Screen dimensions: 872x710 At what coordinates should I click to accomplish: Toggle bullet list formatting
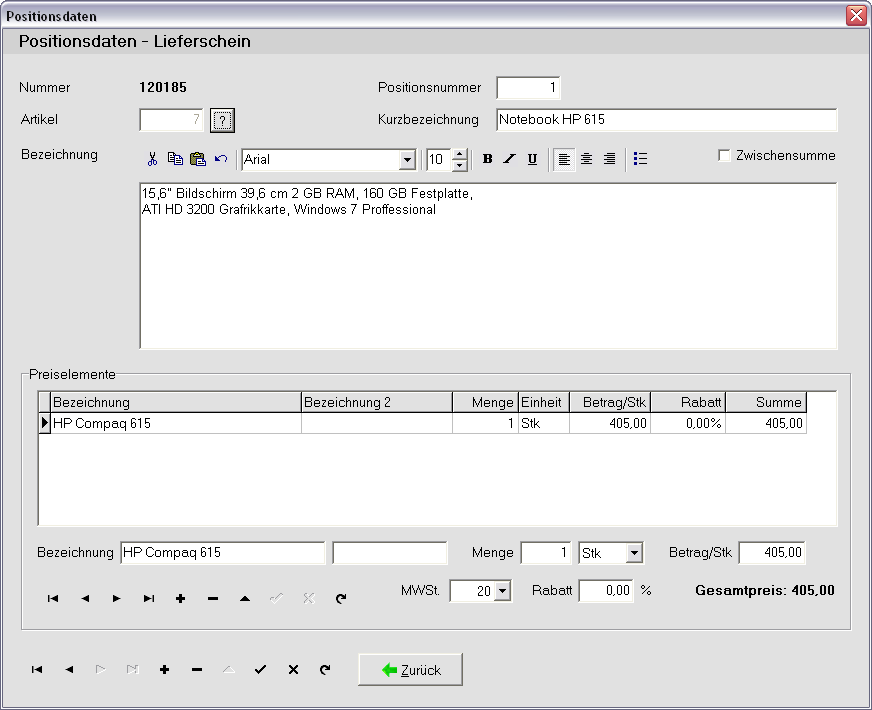click(640, 159)
